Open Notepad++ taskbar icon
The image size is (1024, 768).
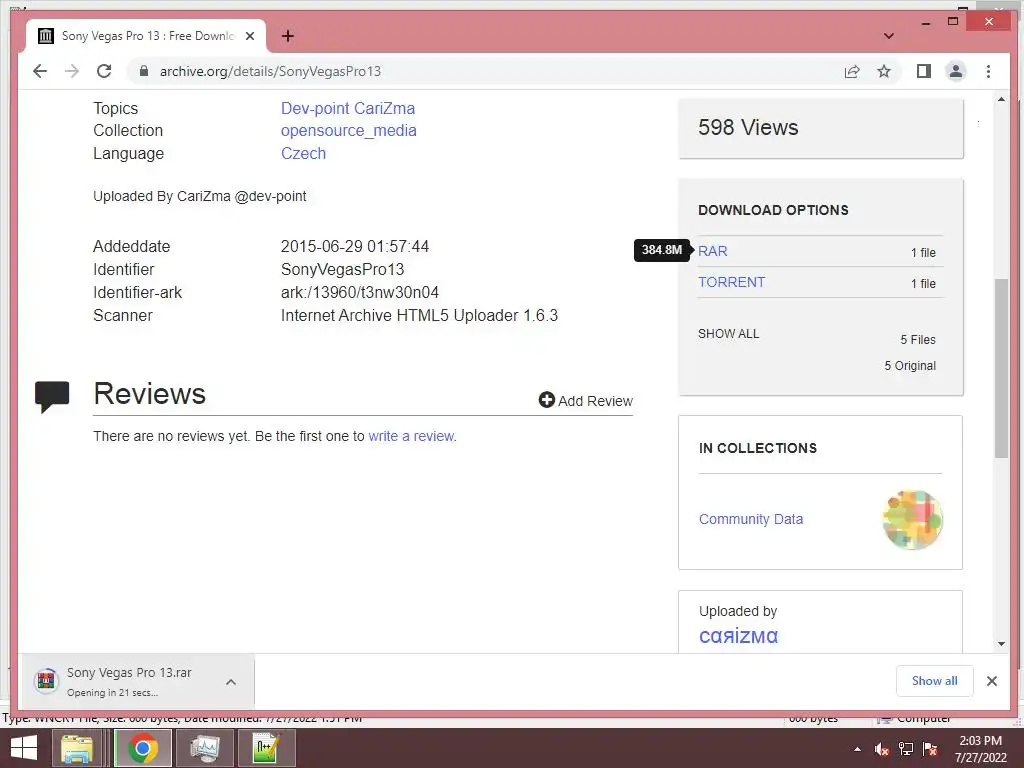pos(266,748)
